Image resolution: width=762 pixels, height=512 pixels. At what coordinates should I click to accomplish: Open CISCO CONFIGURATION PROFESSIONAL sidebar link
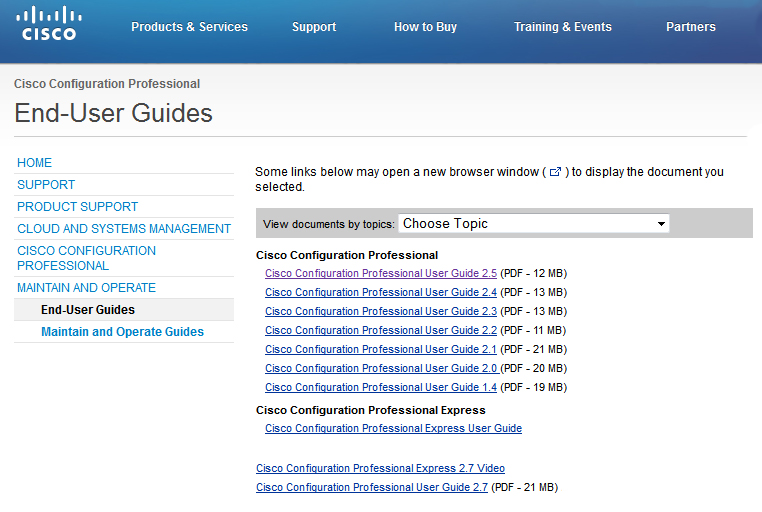point(87,258)
